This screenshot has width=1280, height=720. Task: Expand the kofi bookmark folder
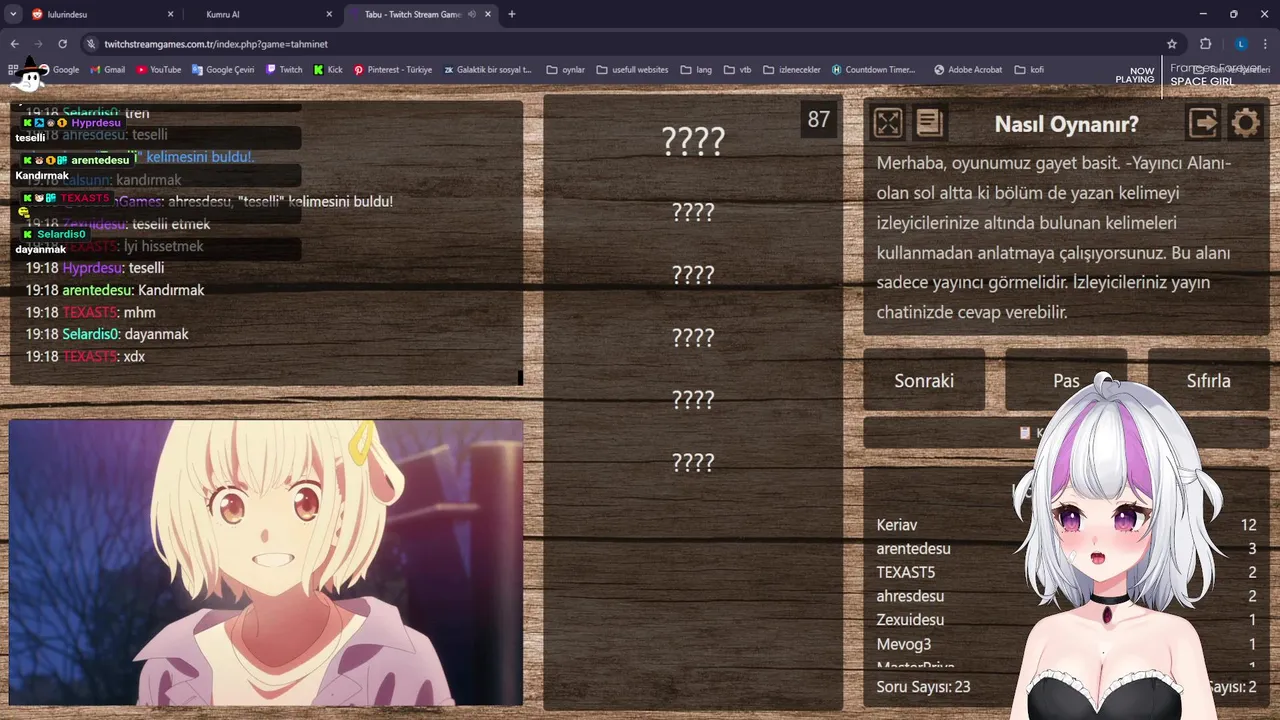tap(1029, 70)
